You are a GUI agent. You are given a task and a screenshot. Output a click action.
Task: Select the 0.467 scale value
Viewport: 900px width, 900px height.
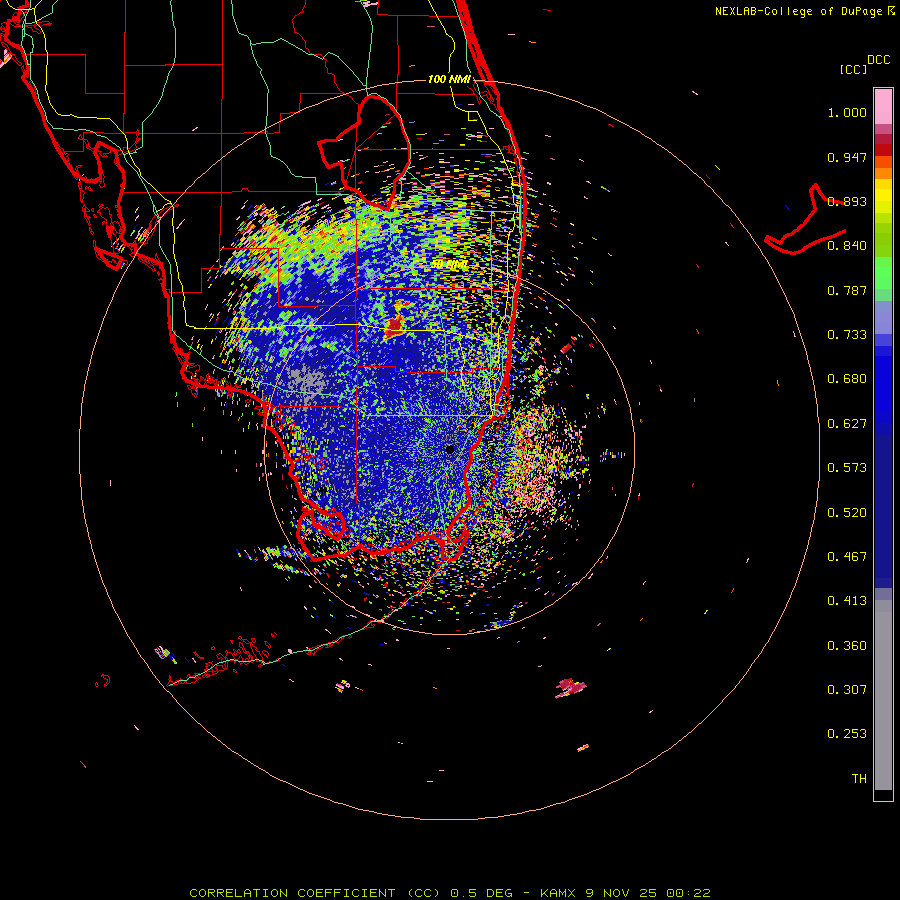(847, 557)
